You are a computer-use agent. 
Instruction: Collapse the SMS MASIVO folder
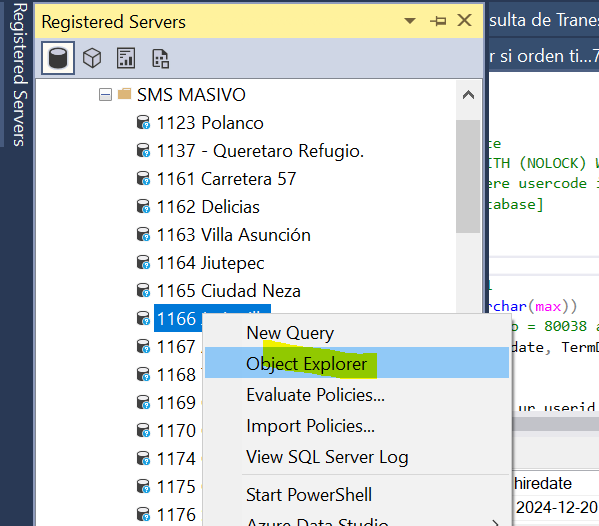105,94
